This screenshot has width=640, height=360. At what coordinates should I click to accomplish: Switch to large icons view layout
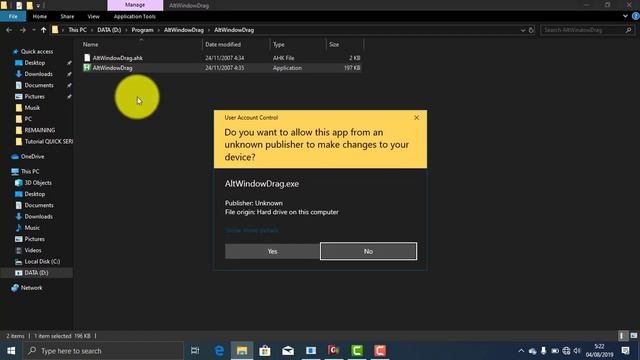point(633,336)
